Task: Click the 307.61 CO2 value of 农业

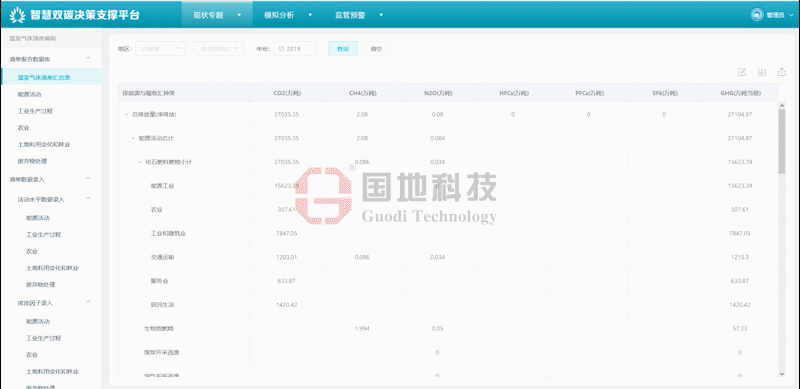Action: (x=286, y=210)
